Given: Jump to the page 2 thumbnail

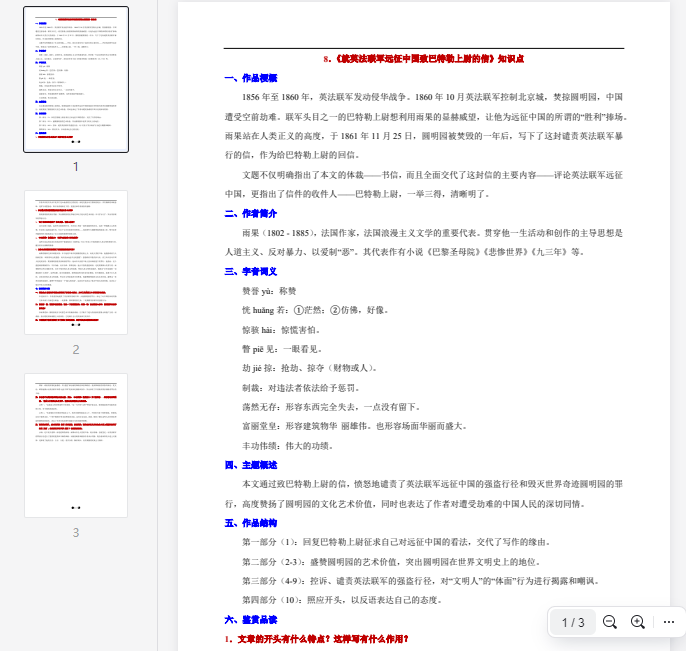Looking at the screenshot, I should tap(76, 262).
